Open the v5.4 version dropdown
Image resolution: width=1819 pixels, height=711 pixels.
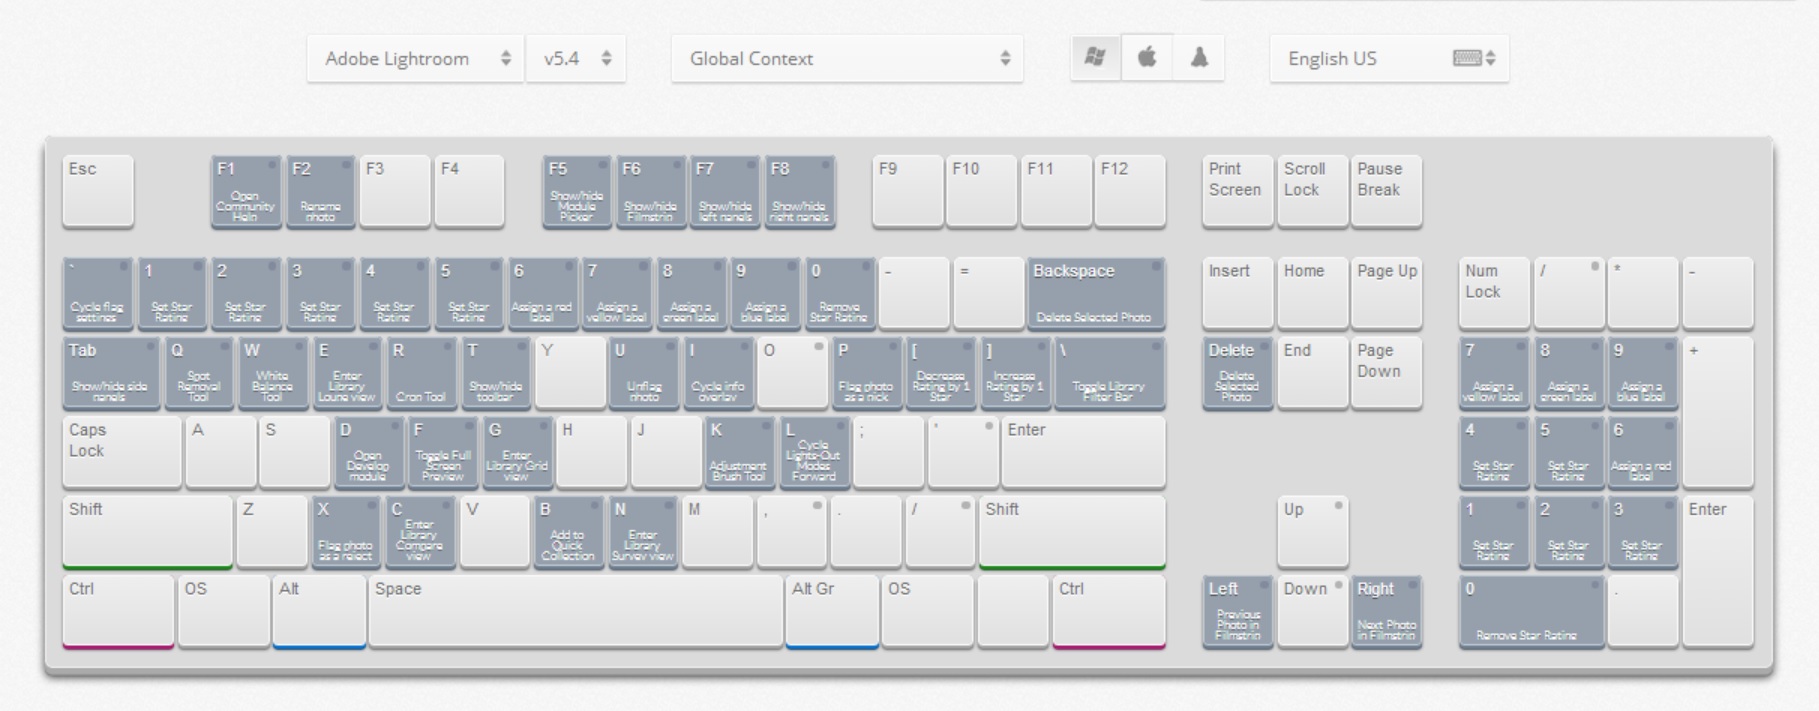click(x=576, y=59)
